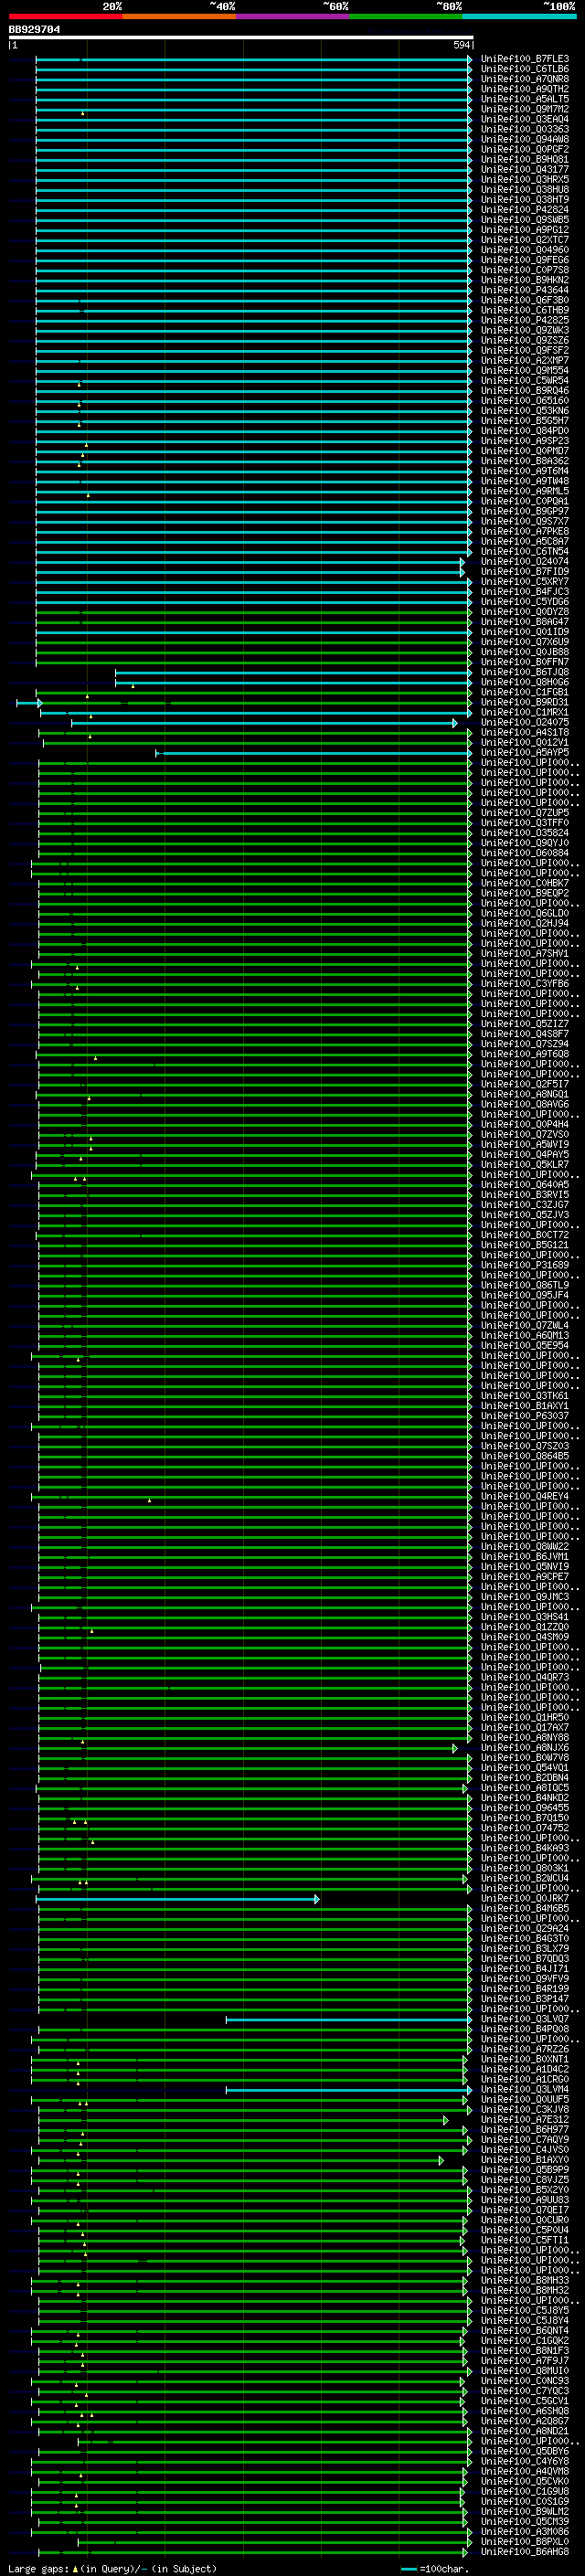
Task: Select the UniRef100_Q38HT9 label
Action: [x=525, y=199]
